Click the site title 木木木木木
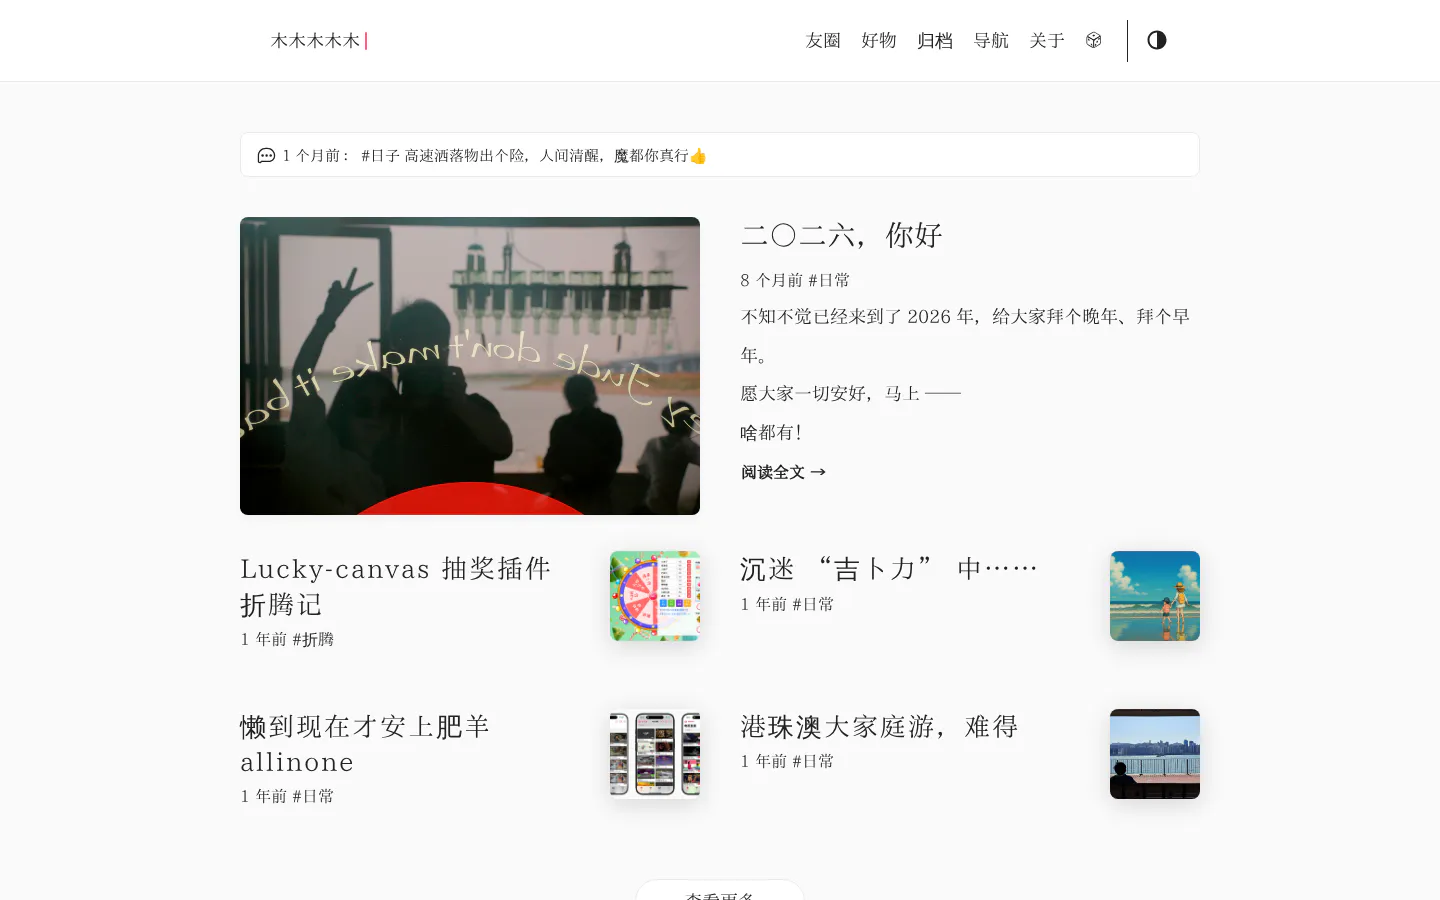The image size is (1440, 900). (x=315, y=40)
